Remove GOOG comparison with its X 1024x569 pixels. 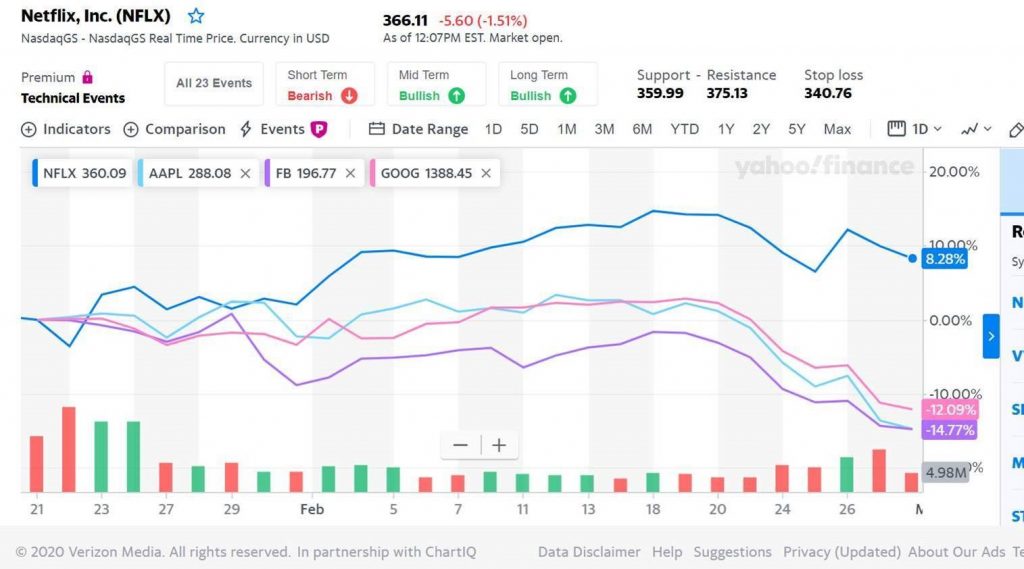point(486,173)
